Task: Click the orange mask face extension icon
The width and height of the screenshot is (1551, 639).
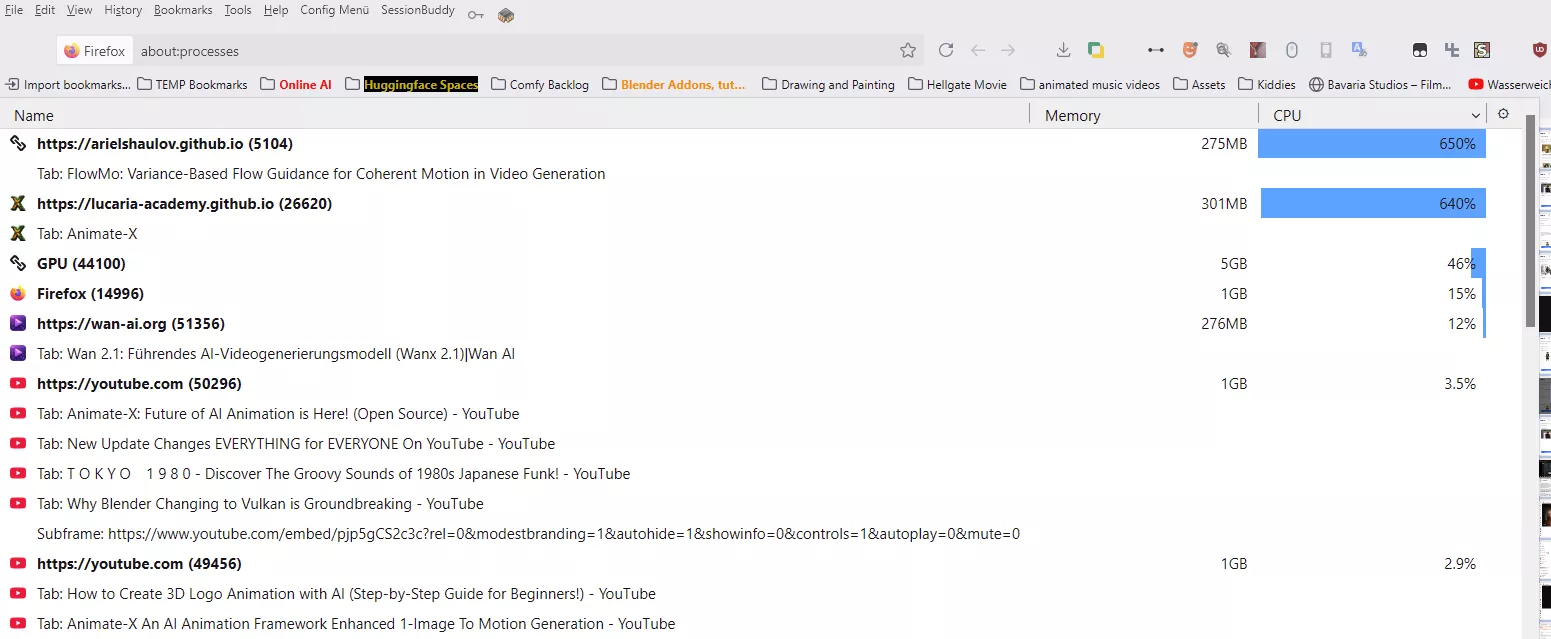Action: pyautogui.click(x=1190, y=50)
